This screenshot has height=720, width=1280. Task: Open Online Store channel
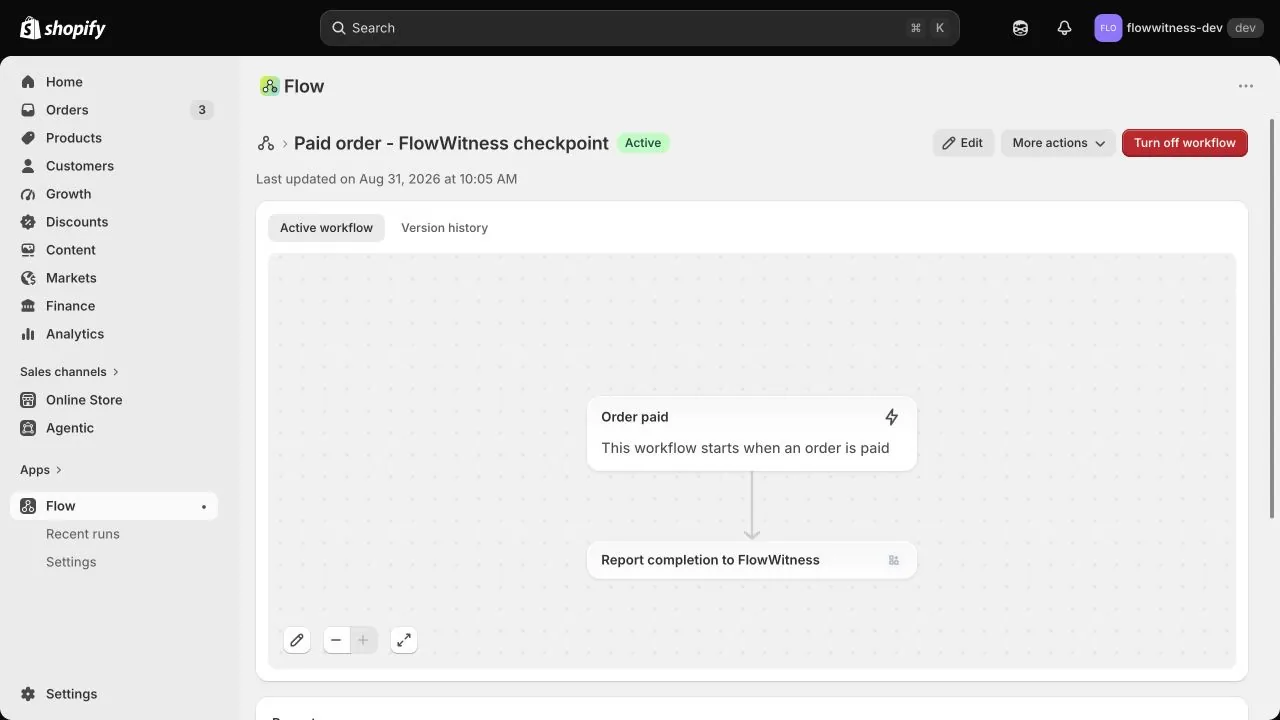[114, 400]
